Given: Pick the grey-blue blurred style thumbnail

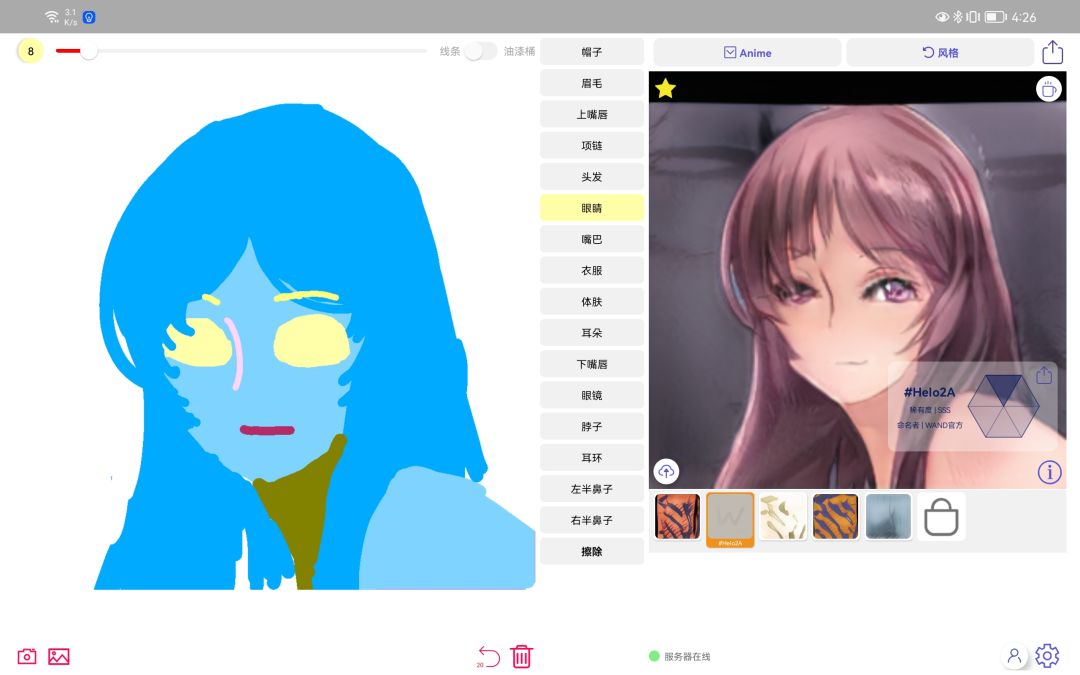Looking at the screenshot, I should point(888,517).
